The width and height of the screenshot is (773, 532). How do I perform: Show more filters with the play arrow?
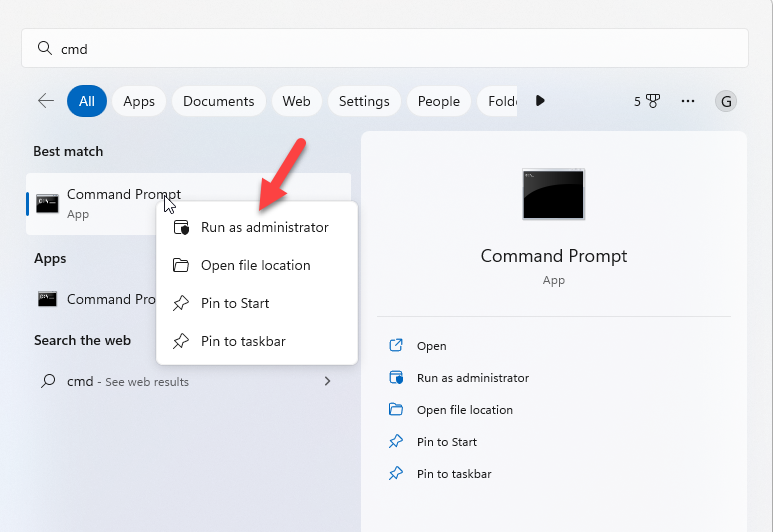(x=540, y=101)
